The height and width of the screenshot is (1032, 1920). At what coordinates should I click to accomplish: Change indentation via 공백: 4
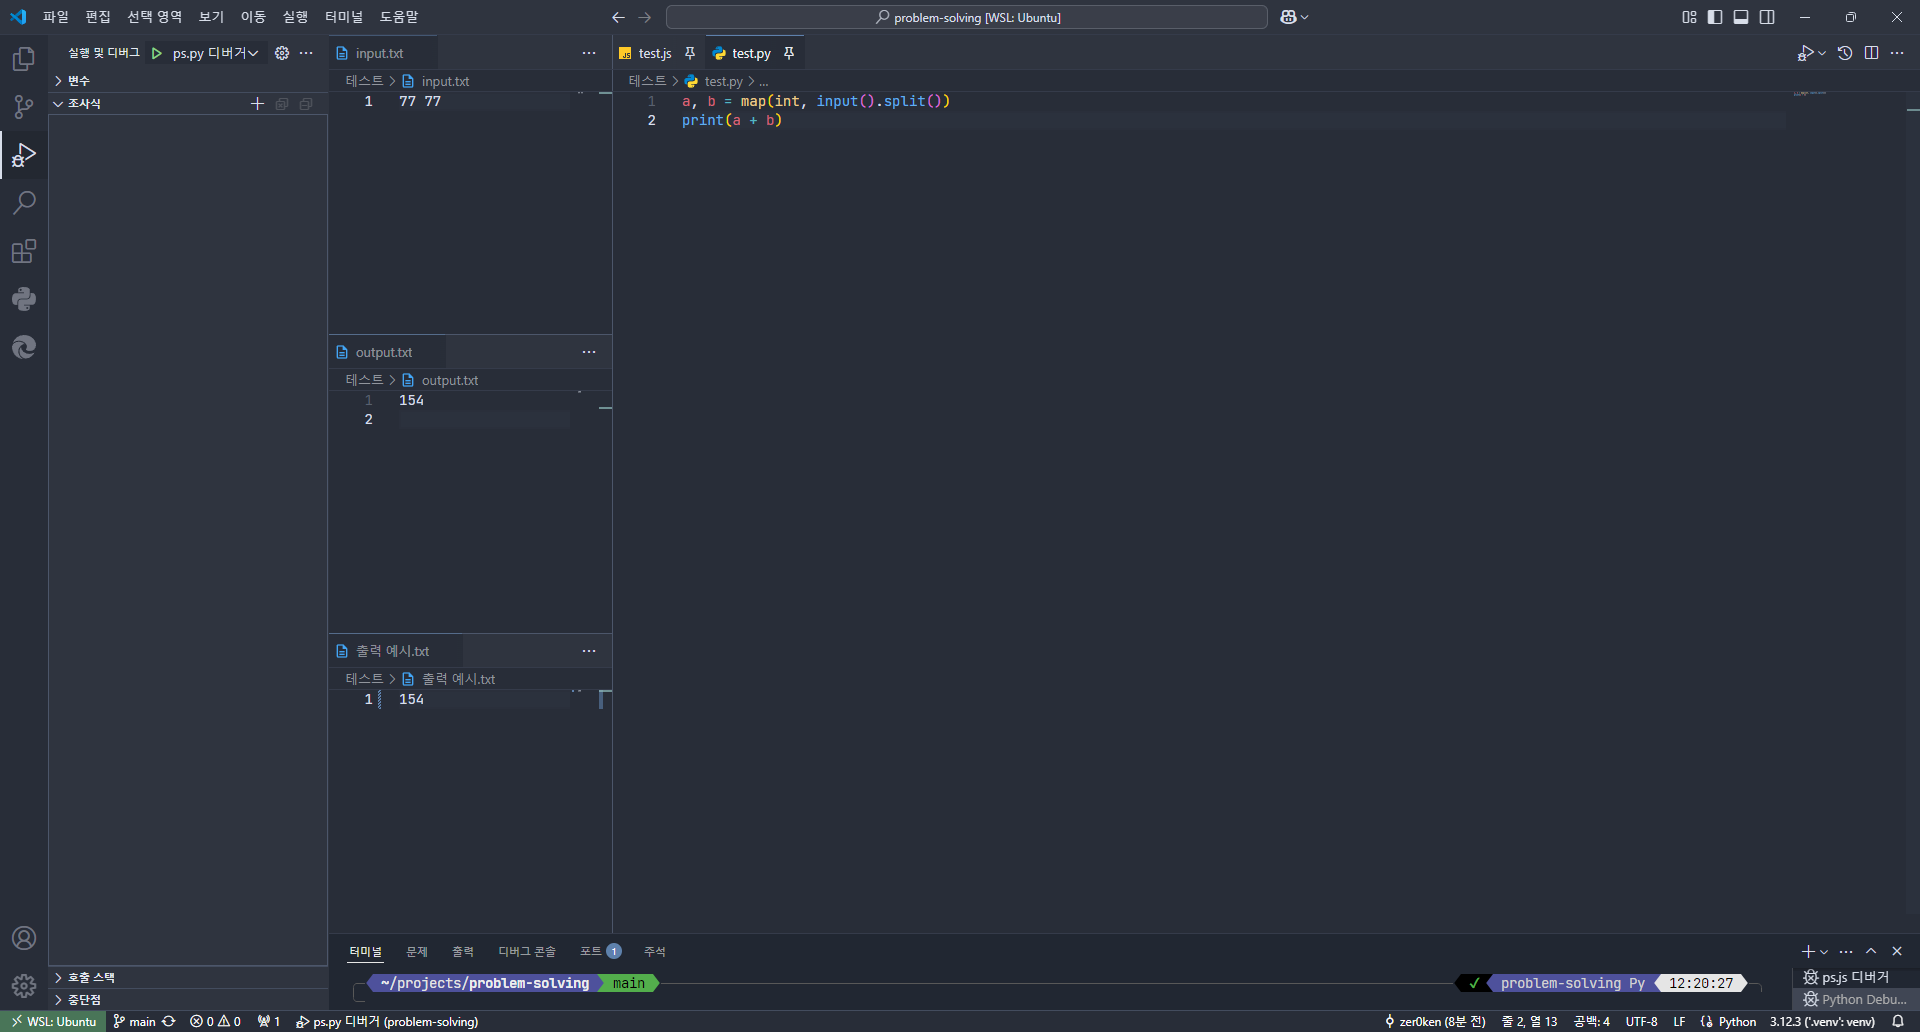coord(1591,1021)
